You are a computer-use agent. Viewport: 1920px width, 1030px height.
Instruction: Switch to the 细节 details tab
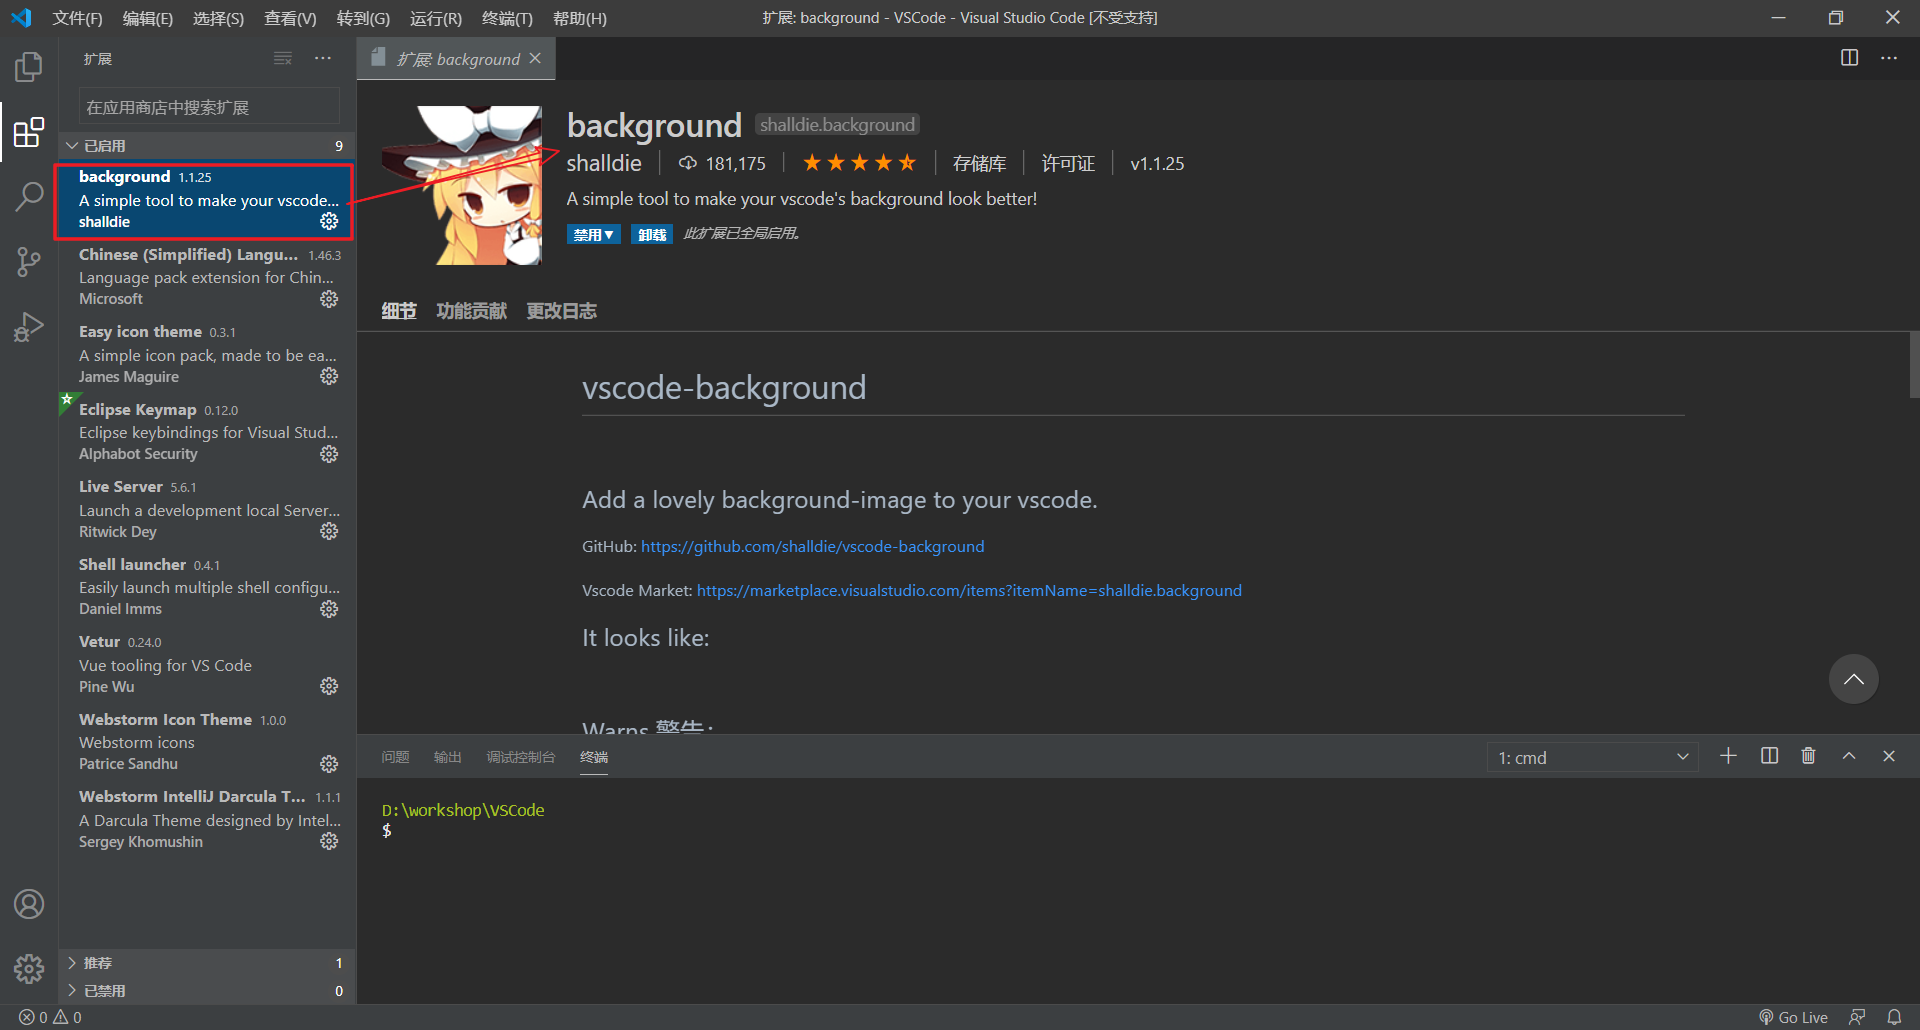click(x=399, y=311)
